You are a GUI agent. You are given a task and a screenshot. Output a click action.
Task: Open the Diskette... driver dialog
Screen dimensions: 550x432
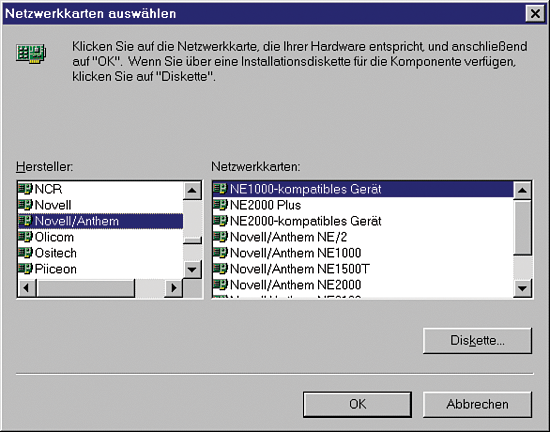pos(477,340)
